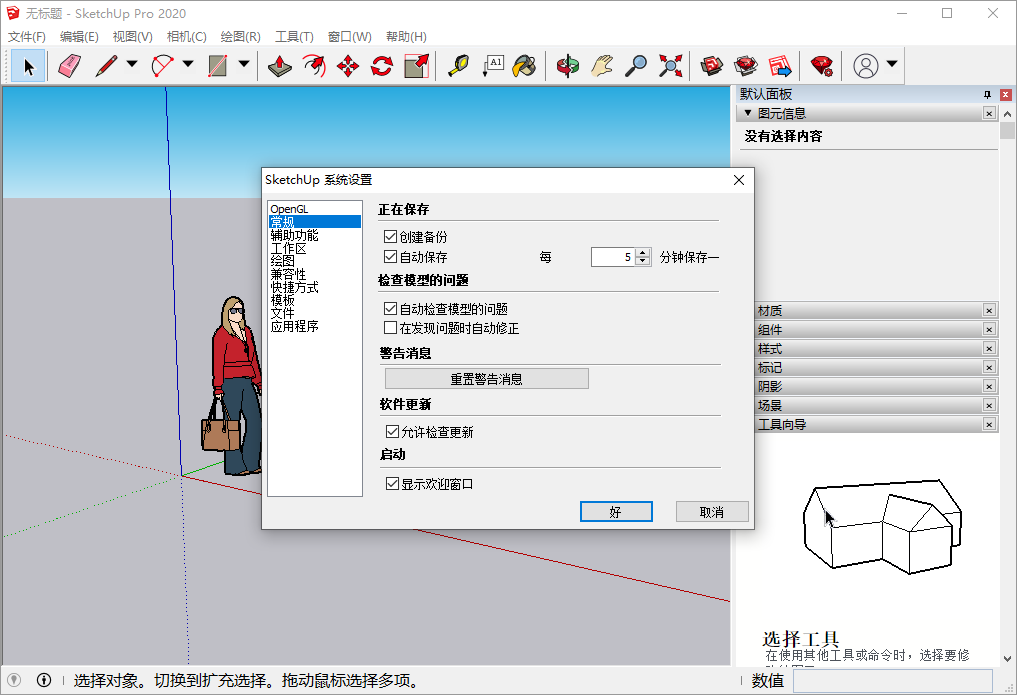This screenshot has width=1017, height=695.
Task: Disable the 显示欢迎窗口 checkbox
Action: tap(391, 482)
